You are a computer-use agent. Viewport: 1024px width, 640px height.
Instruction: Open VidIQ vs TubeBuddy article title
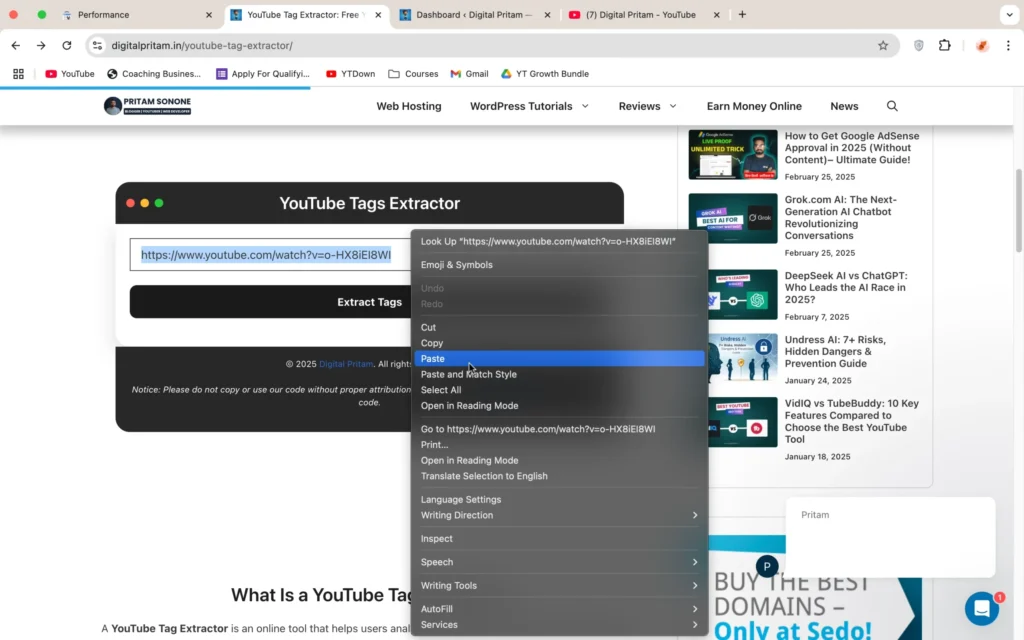click(852, 421)
